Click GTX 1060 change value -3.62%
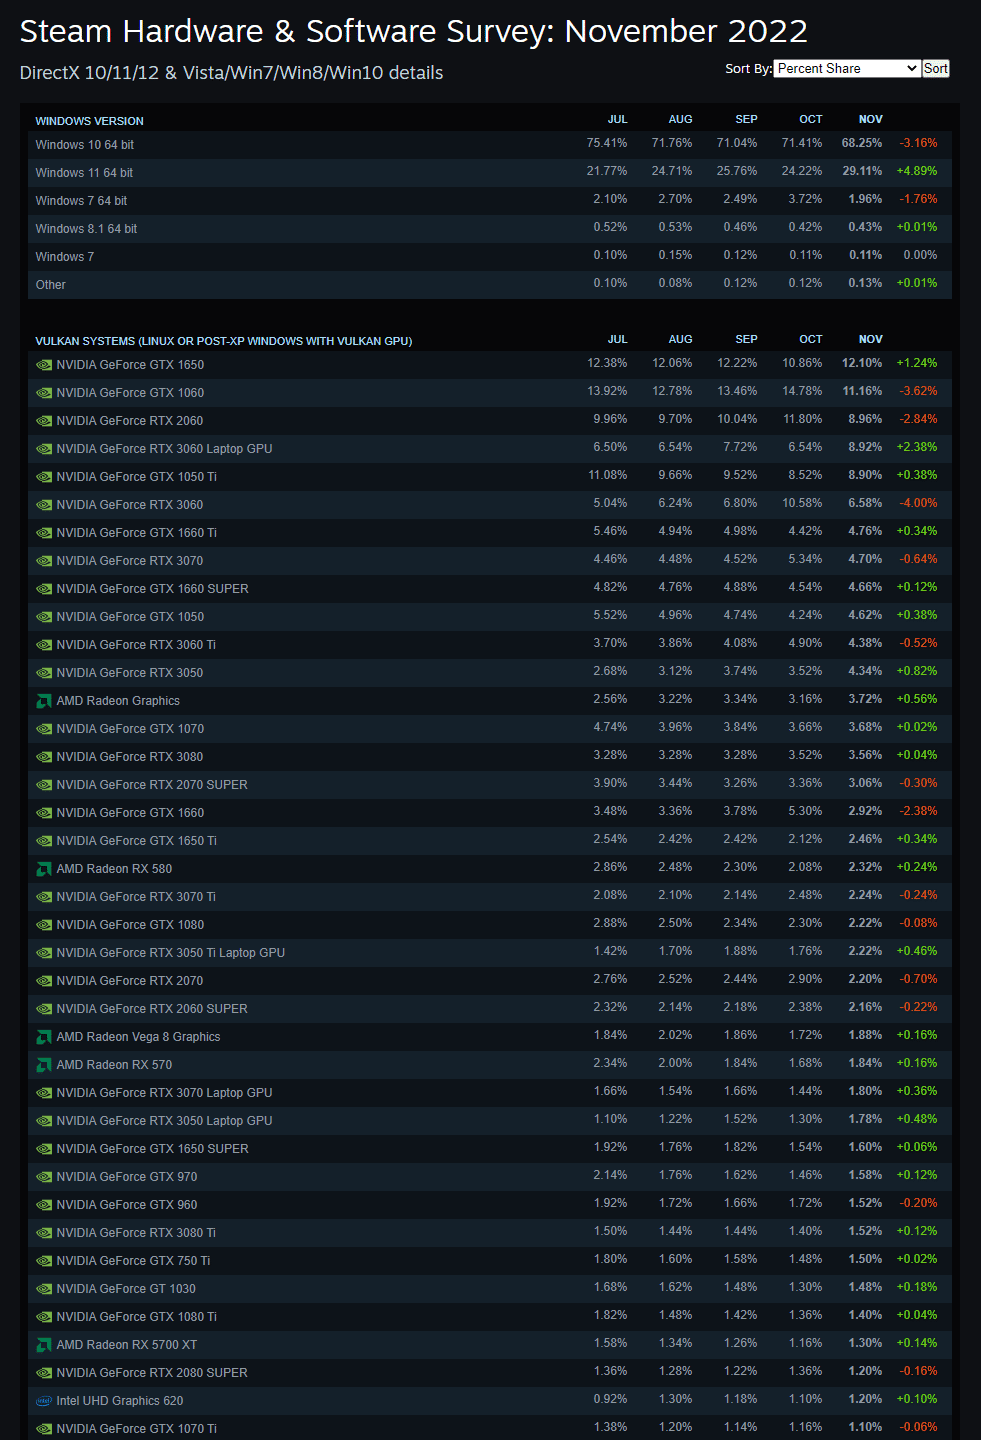 click(918, 391)
